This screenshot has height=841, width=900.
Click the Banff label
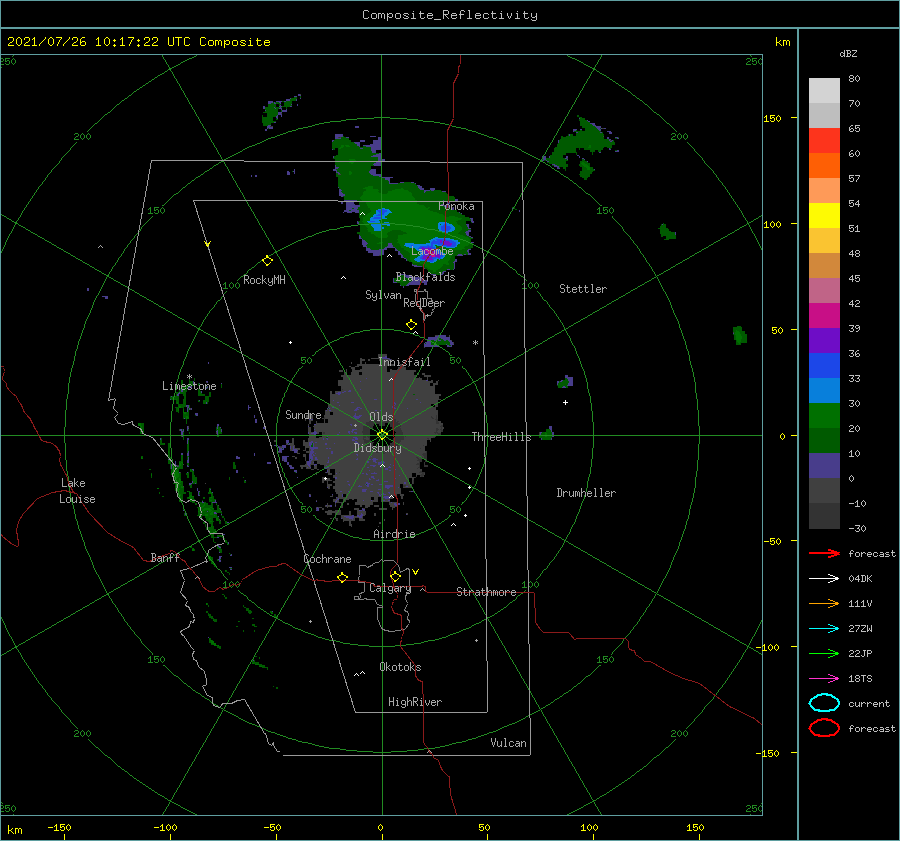point(165,557)
